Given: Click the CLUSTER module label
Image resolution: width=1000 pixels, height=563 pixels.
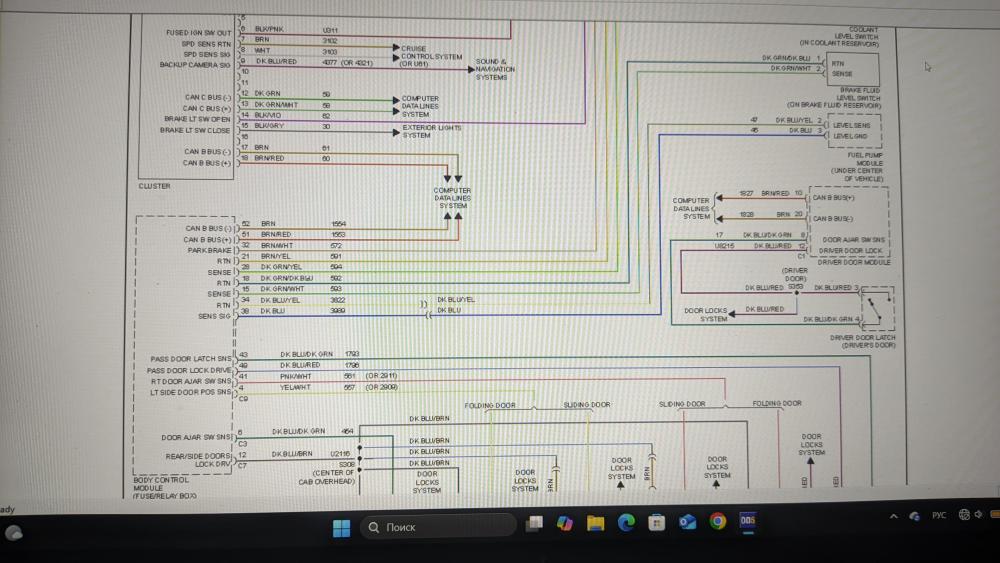Looking at the screenshot, I should point(154,186).
